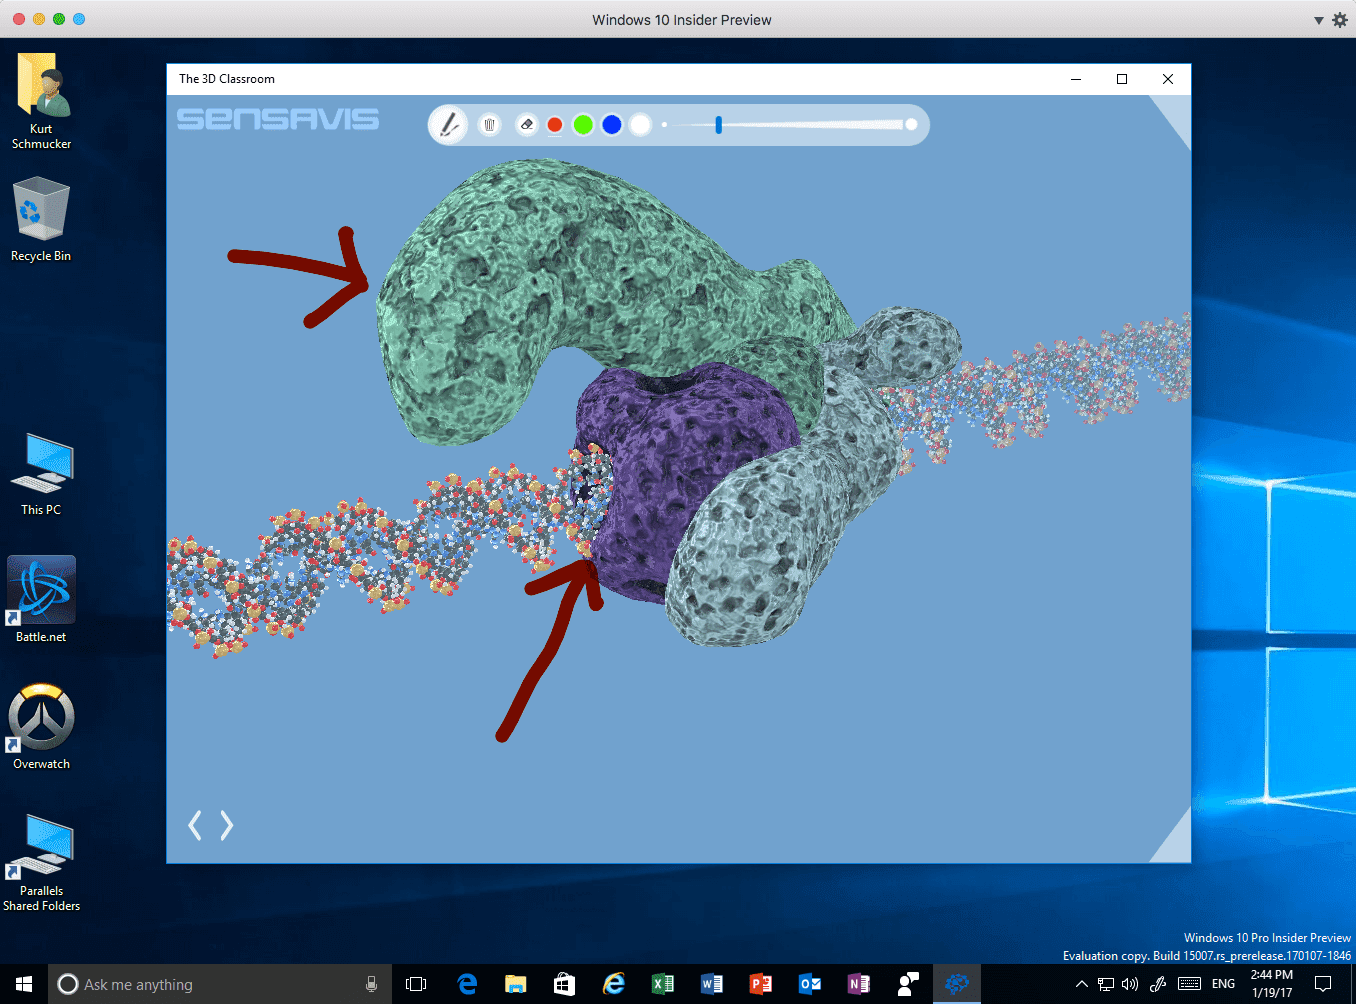
Task: Launch Microsoft Edge from taskbar
Action: click(467, 984)
